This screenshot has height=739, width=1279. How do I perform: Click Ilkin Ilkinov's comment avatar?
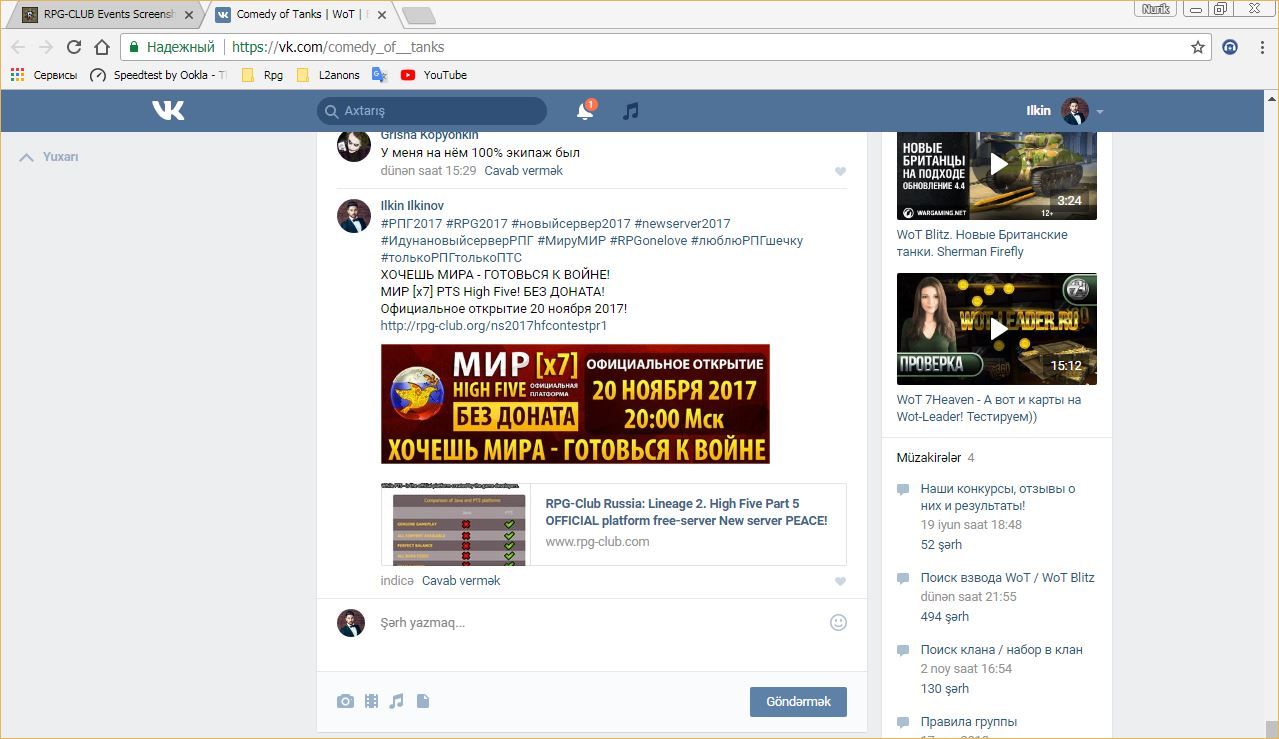pyautogui.click(x=353, y=216)
